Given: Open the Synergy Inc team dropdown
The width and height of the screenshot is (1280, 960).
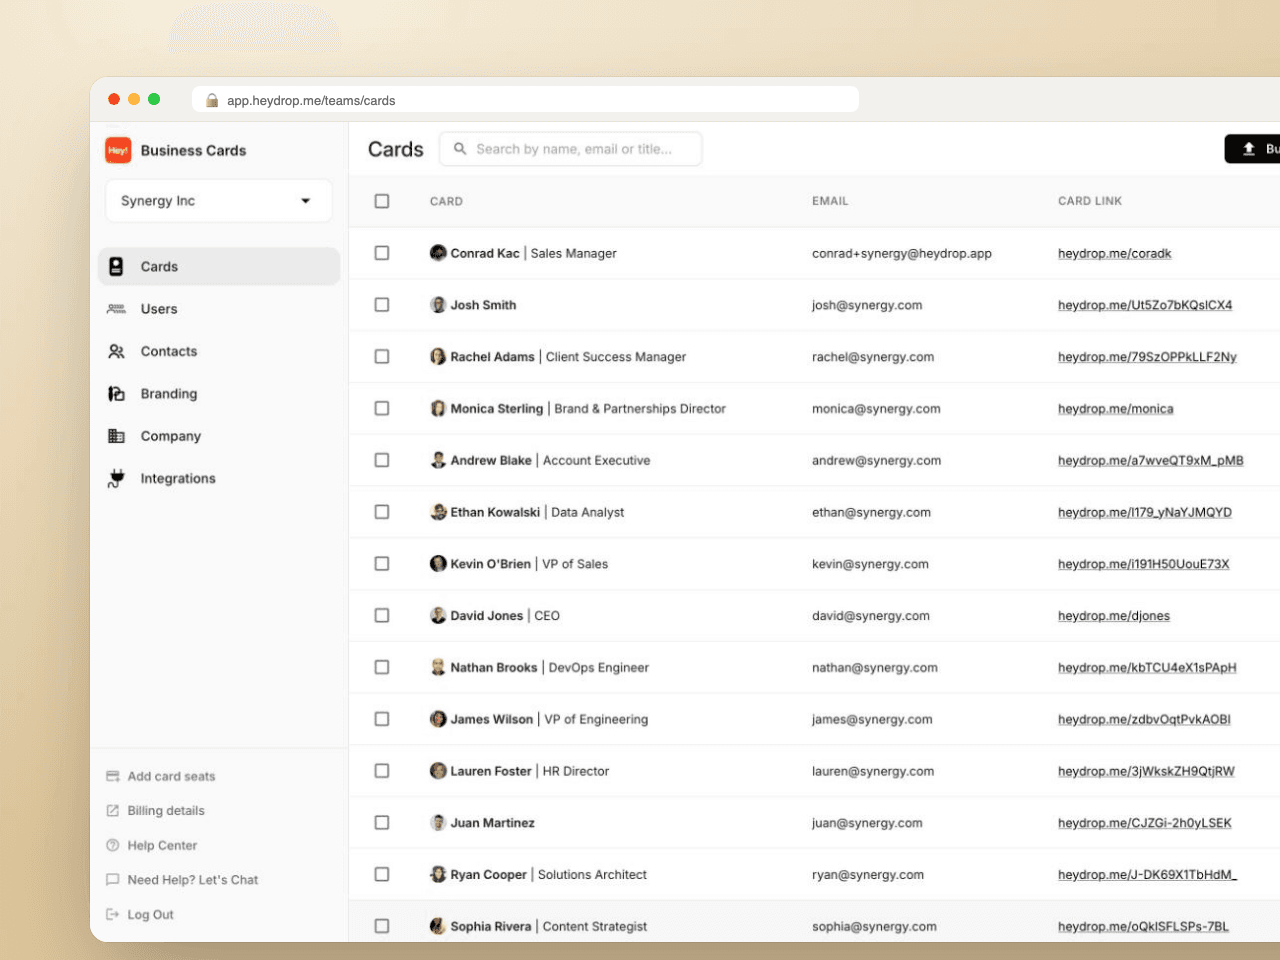Looking at the screenshot, I should click(218, 201).
